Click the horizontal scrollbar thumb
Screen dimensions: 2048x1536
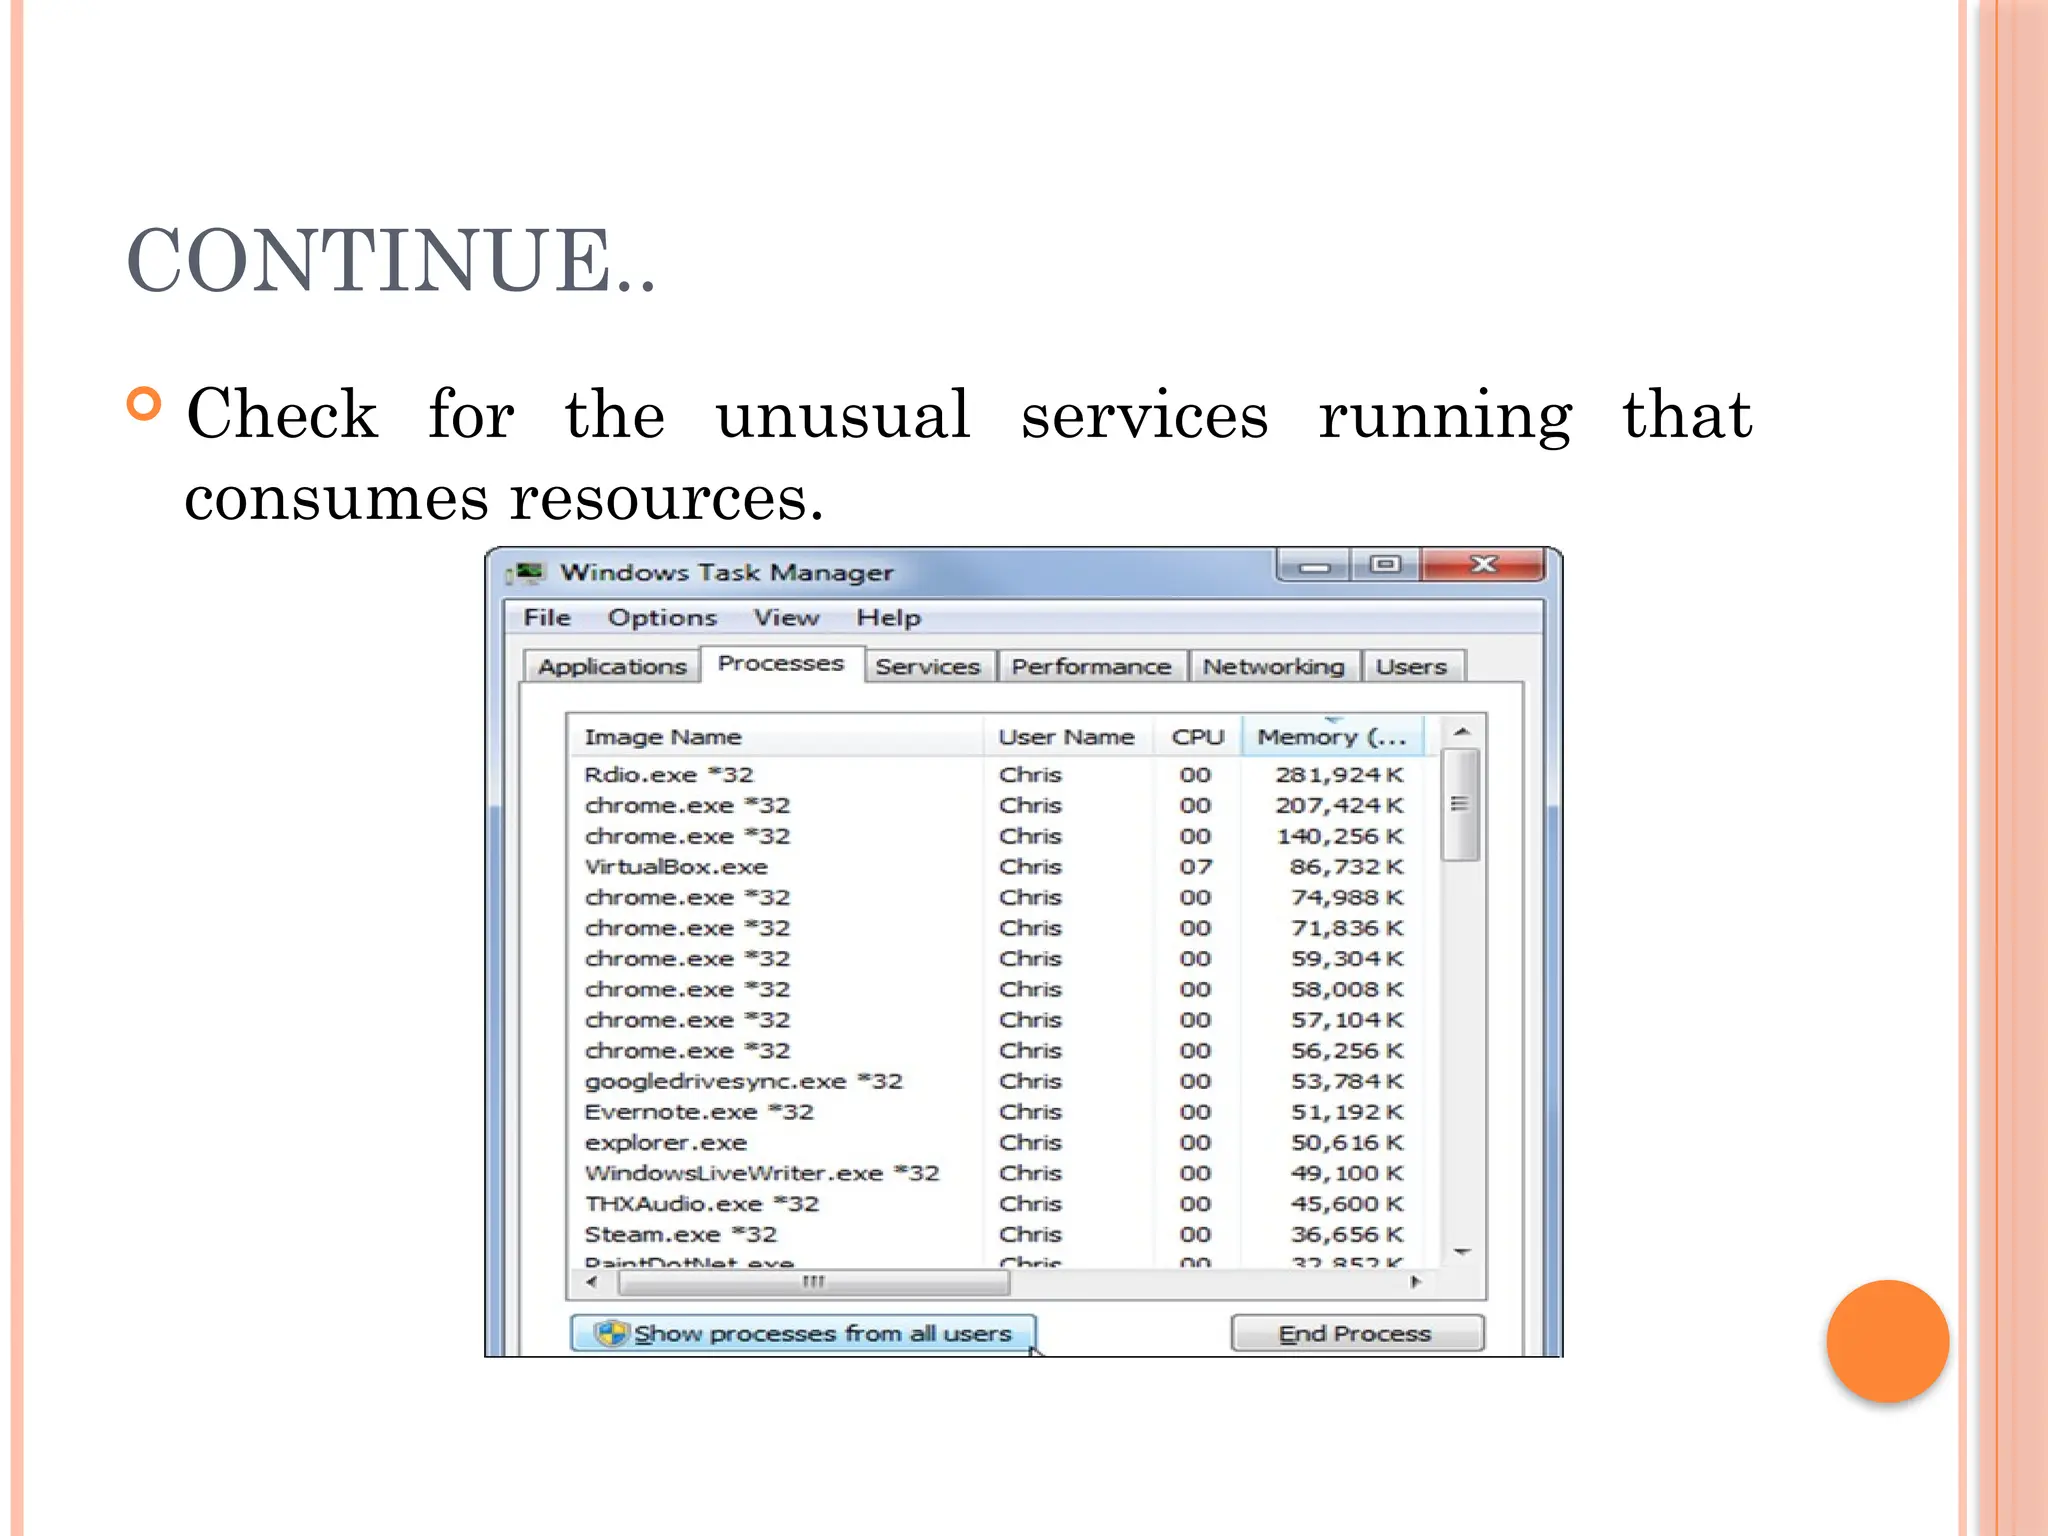(x=813, y=1282)
